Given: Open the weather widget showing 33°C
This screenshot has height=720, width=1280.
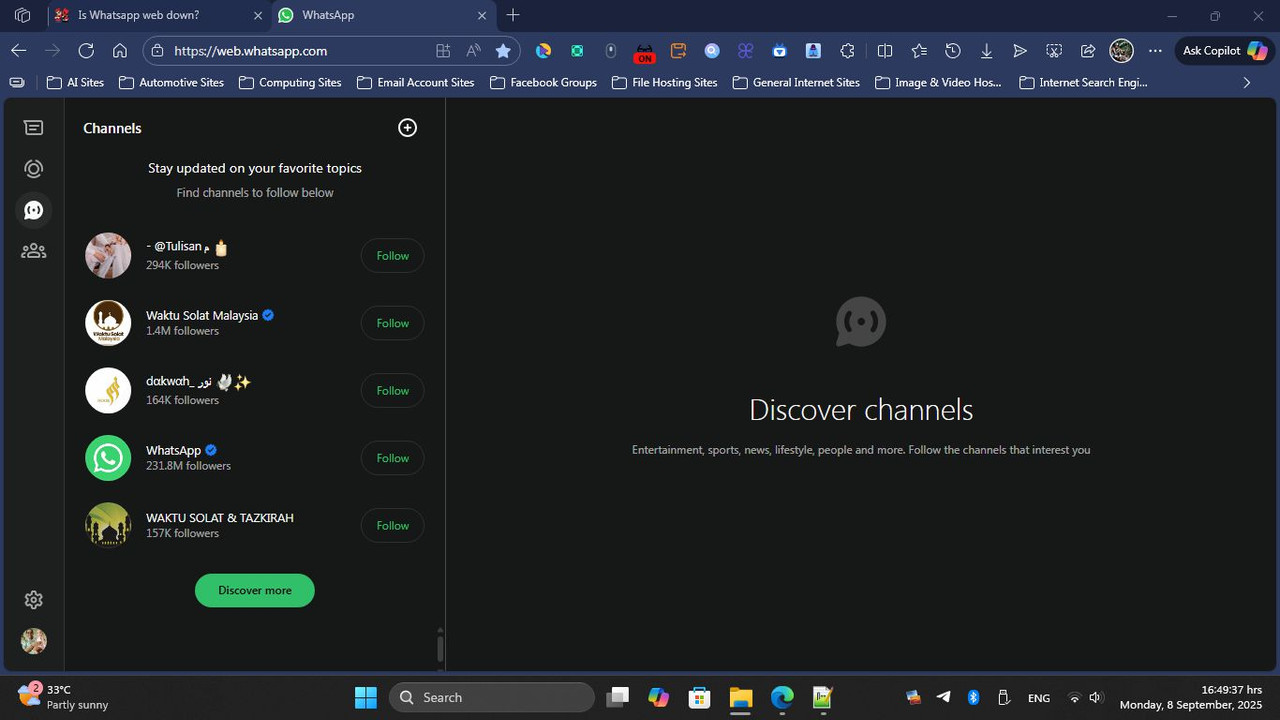Looking at the screenshot, I should pyautogui.click(x=62, y=697).
